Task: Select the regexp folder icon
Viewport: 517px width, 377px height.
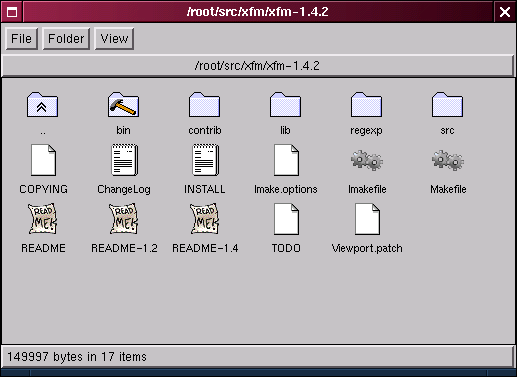Action: coord(366,105)
